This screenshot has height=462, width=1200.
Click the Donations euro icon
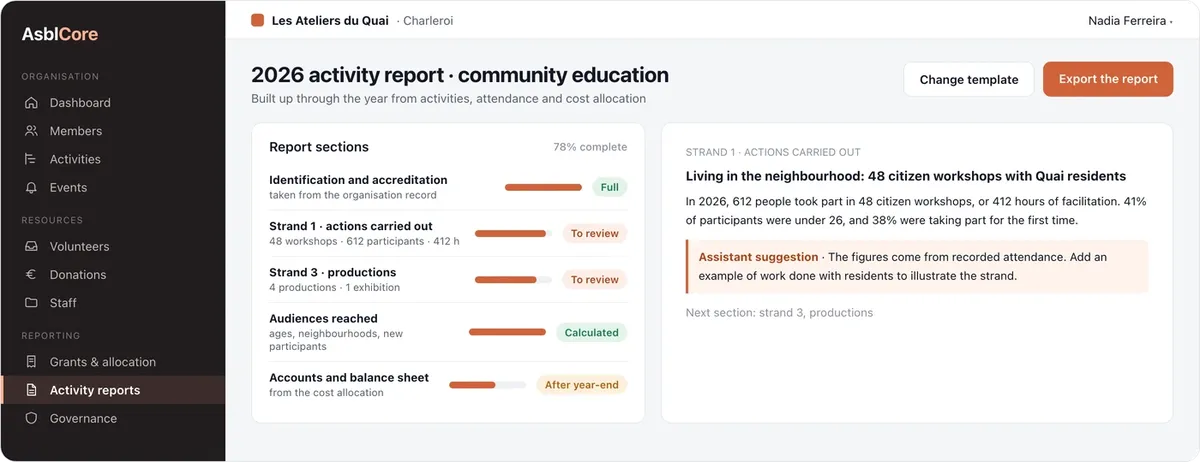(x=31, y=274)
